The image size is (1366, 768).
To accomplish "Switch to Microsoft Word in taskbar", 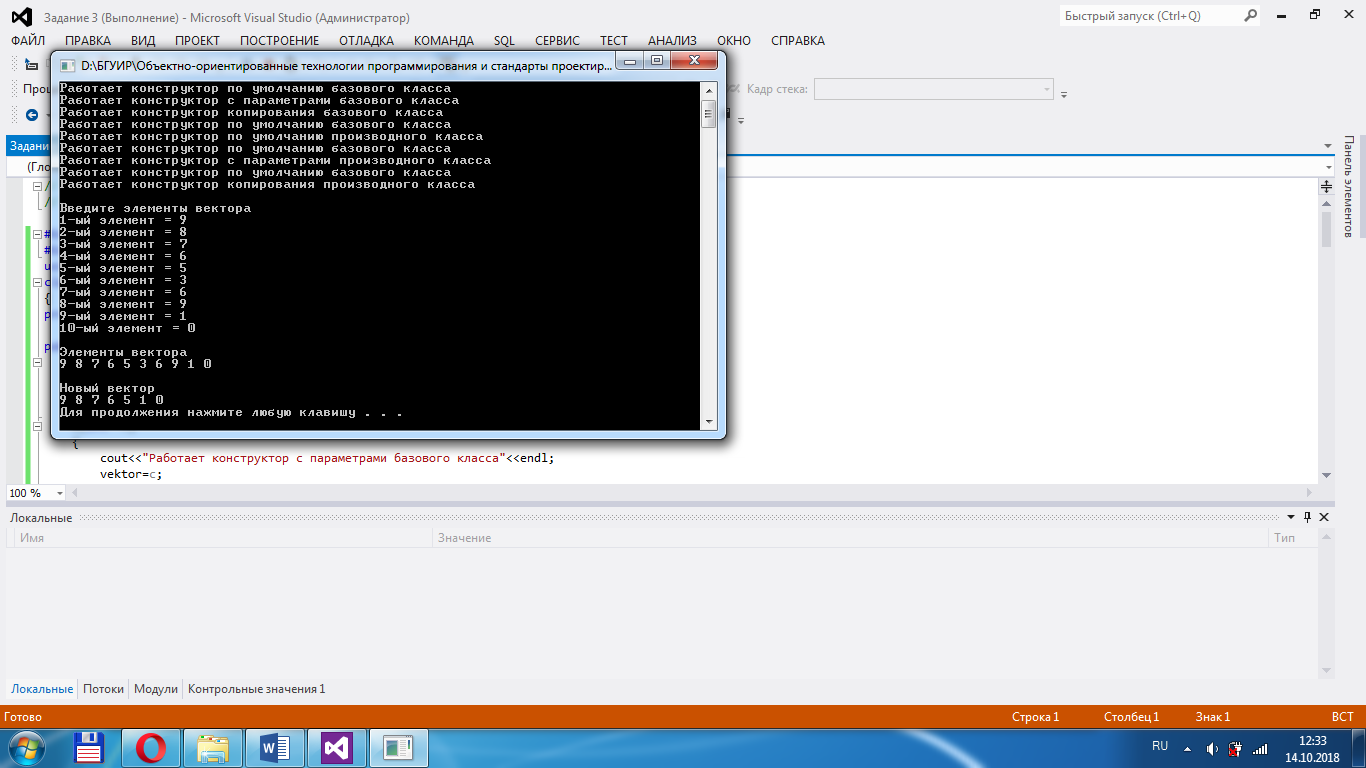I will [x=274, y=747].
